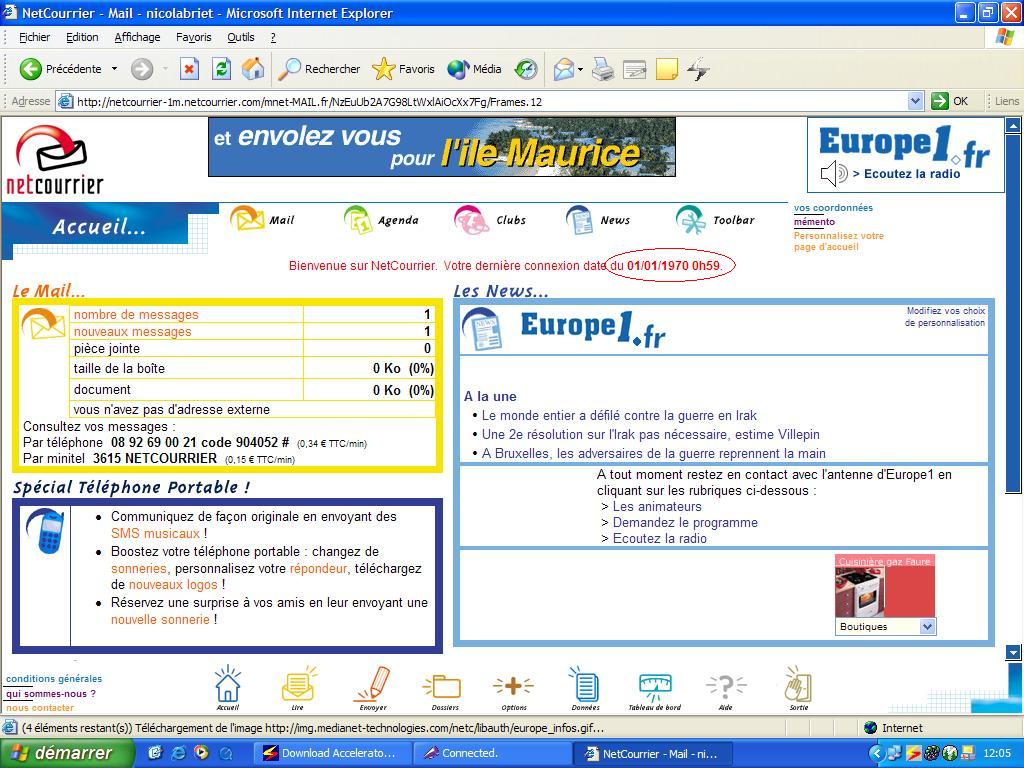The height and width of the screenshot is (768, 1024).
Task: Open the Fichier menu
Action: pos(34,37)
